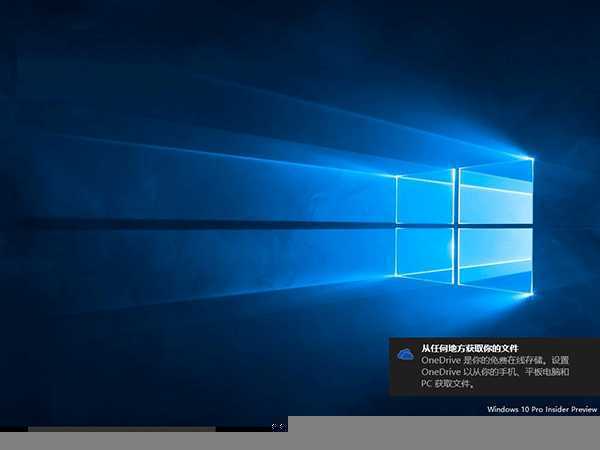The width and height of the screenshot is (600, 450).
Task: Click the OneDrive cloud icon in notification
Action: click(406, 354)
